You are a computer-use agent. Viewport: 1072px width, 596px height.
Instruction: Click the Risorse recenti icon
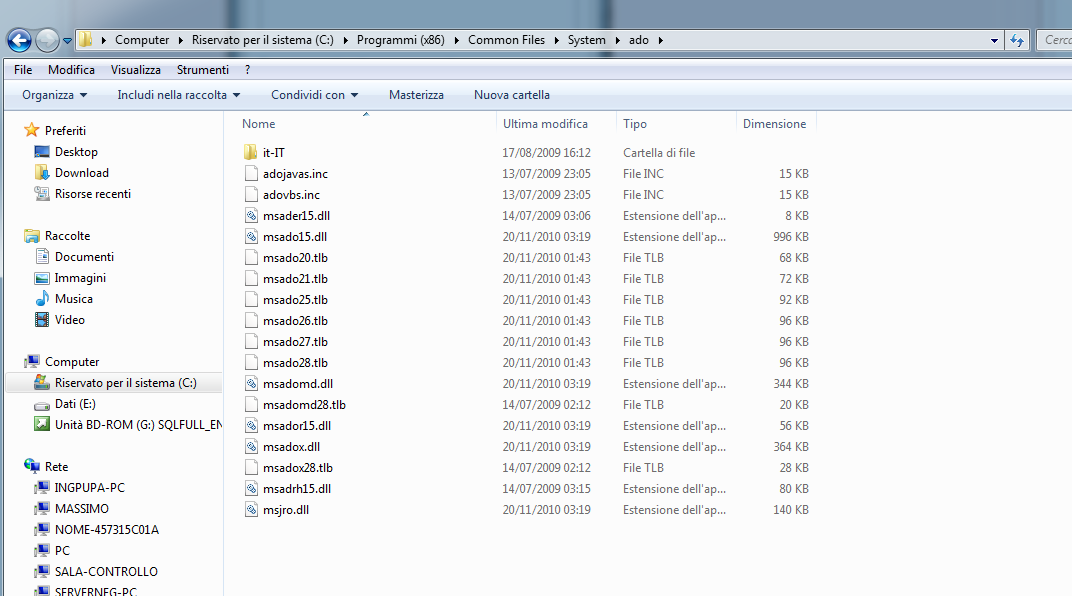coord(42,193)
